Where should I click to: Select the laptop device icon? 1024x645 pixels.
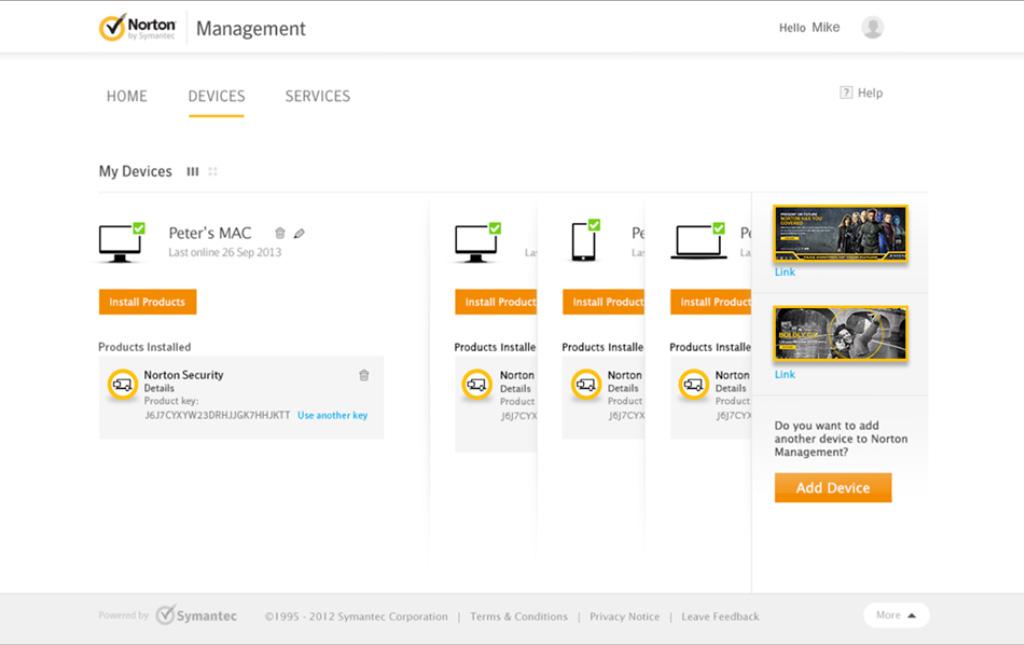click(698, 241)
